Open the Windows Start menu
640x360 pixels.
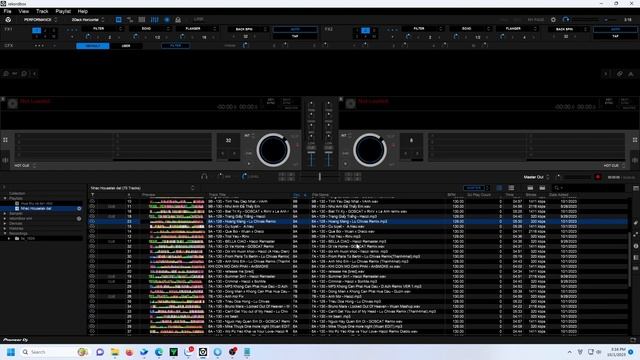[11, 352]
